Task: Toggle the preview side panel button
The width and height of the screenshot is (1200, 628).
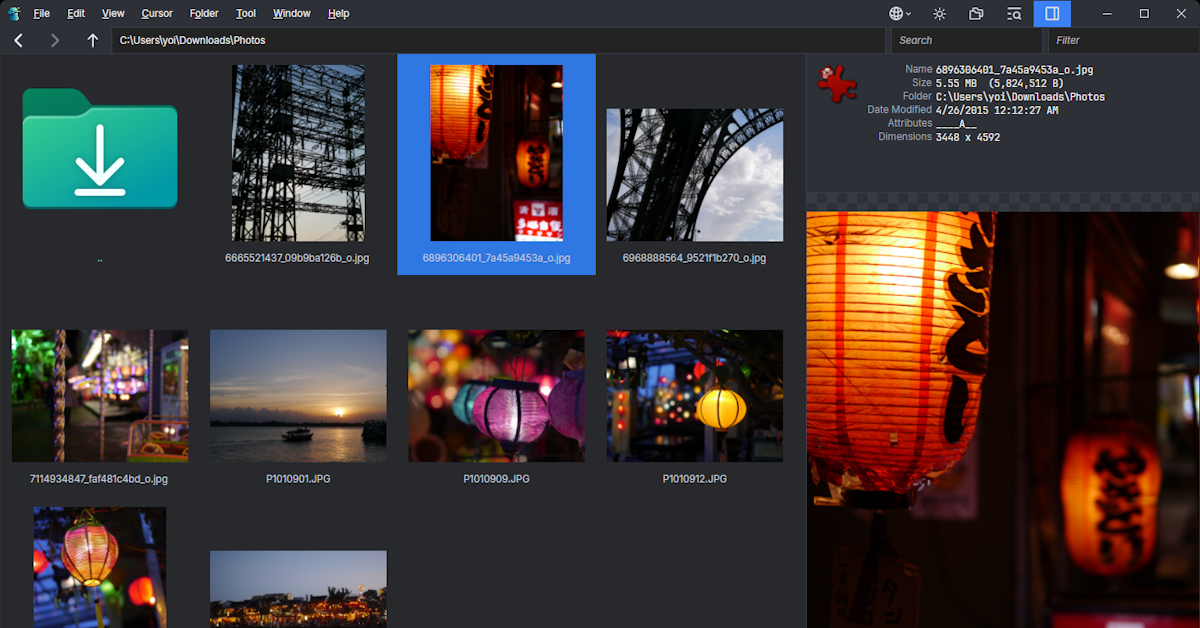Action: pyautogui.click(x=1052, y=14)
